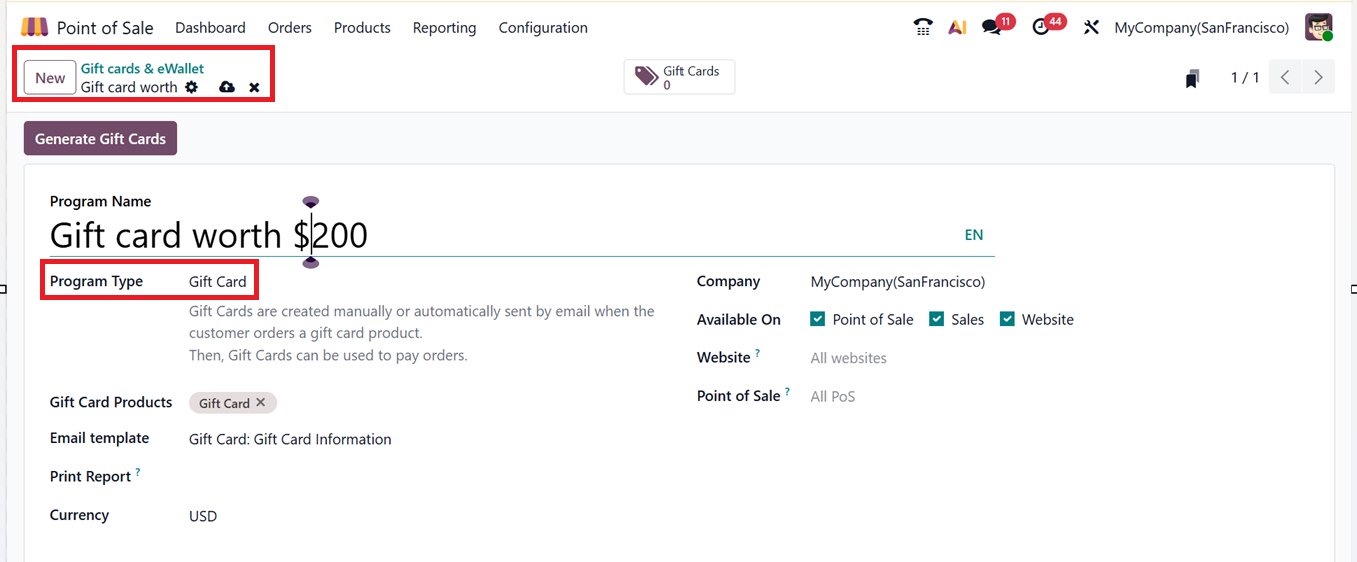Open the Email template dropdown field
The width and height of the screenshot is (1357, 562).
point(290,439)
